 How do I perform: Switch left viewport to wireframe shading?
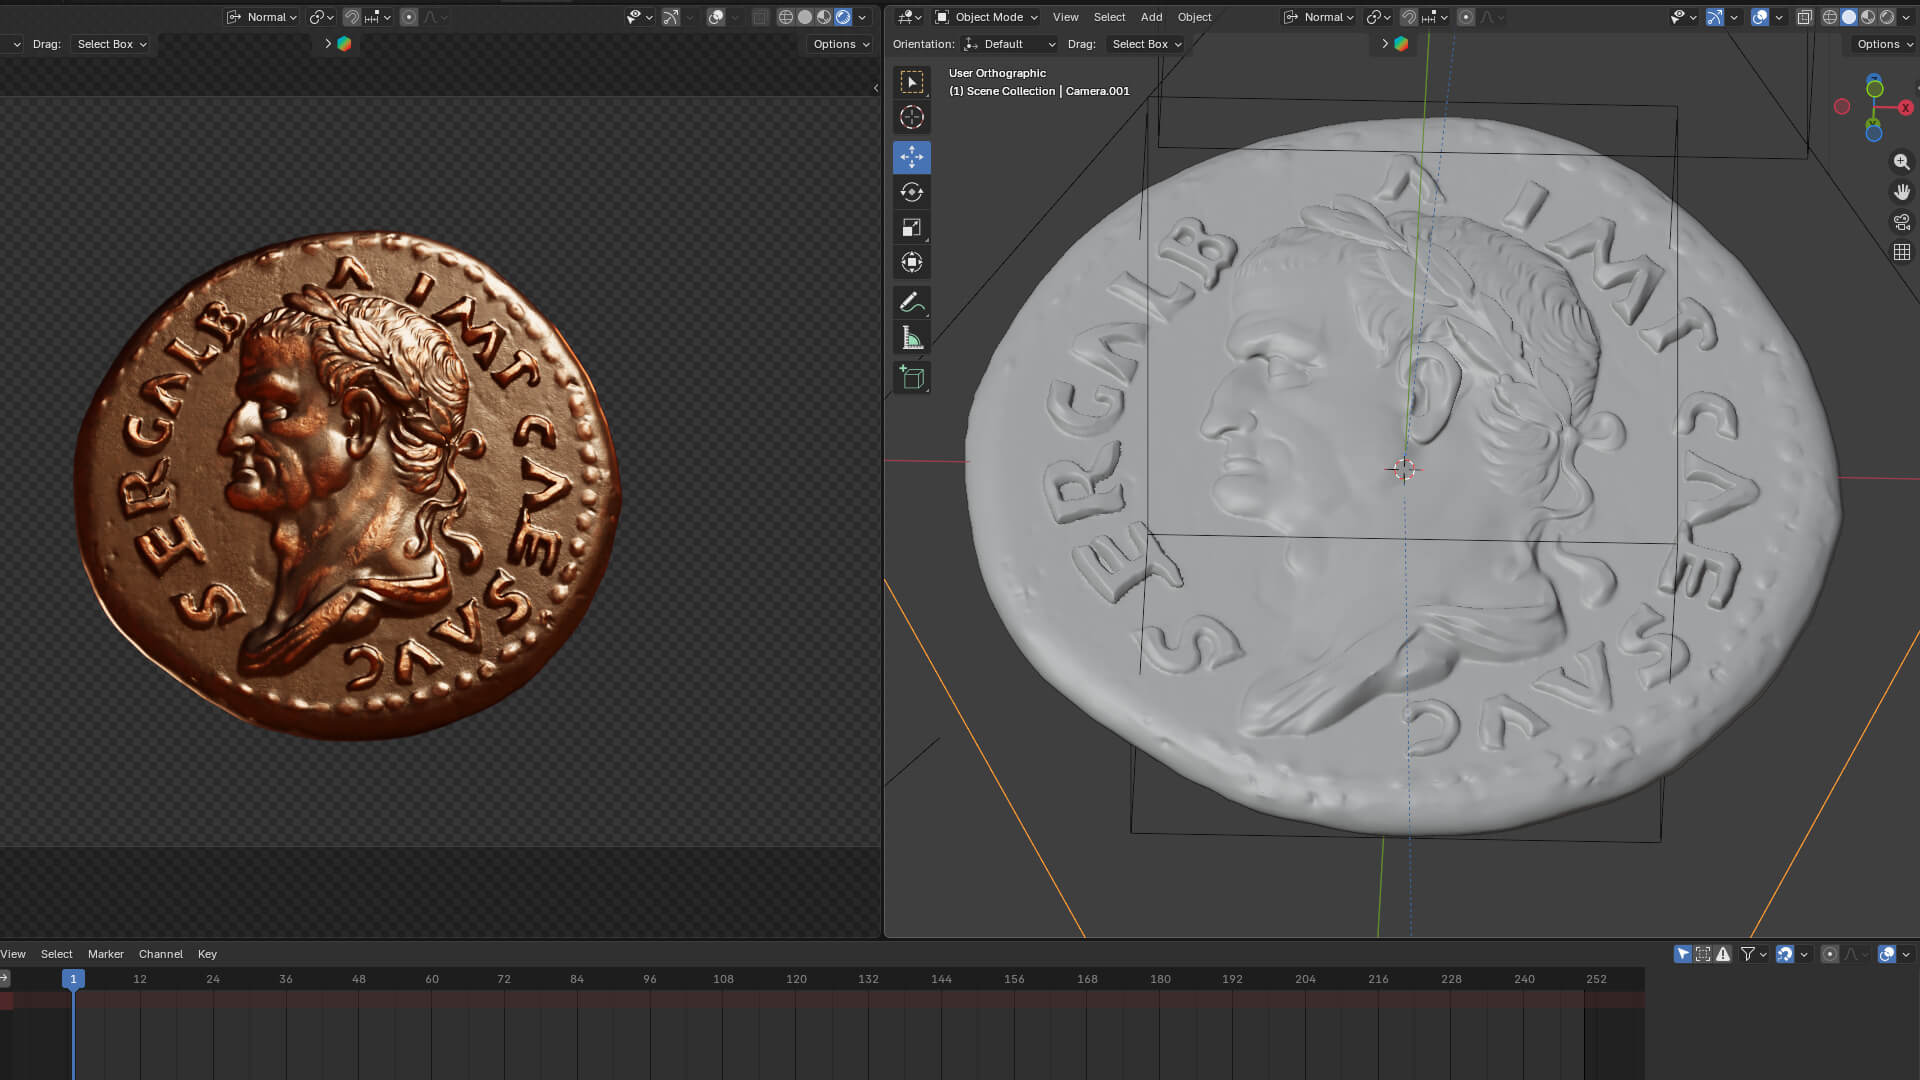point(785,17)
